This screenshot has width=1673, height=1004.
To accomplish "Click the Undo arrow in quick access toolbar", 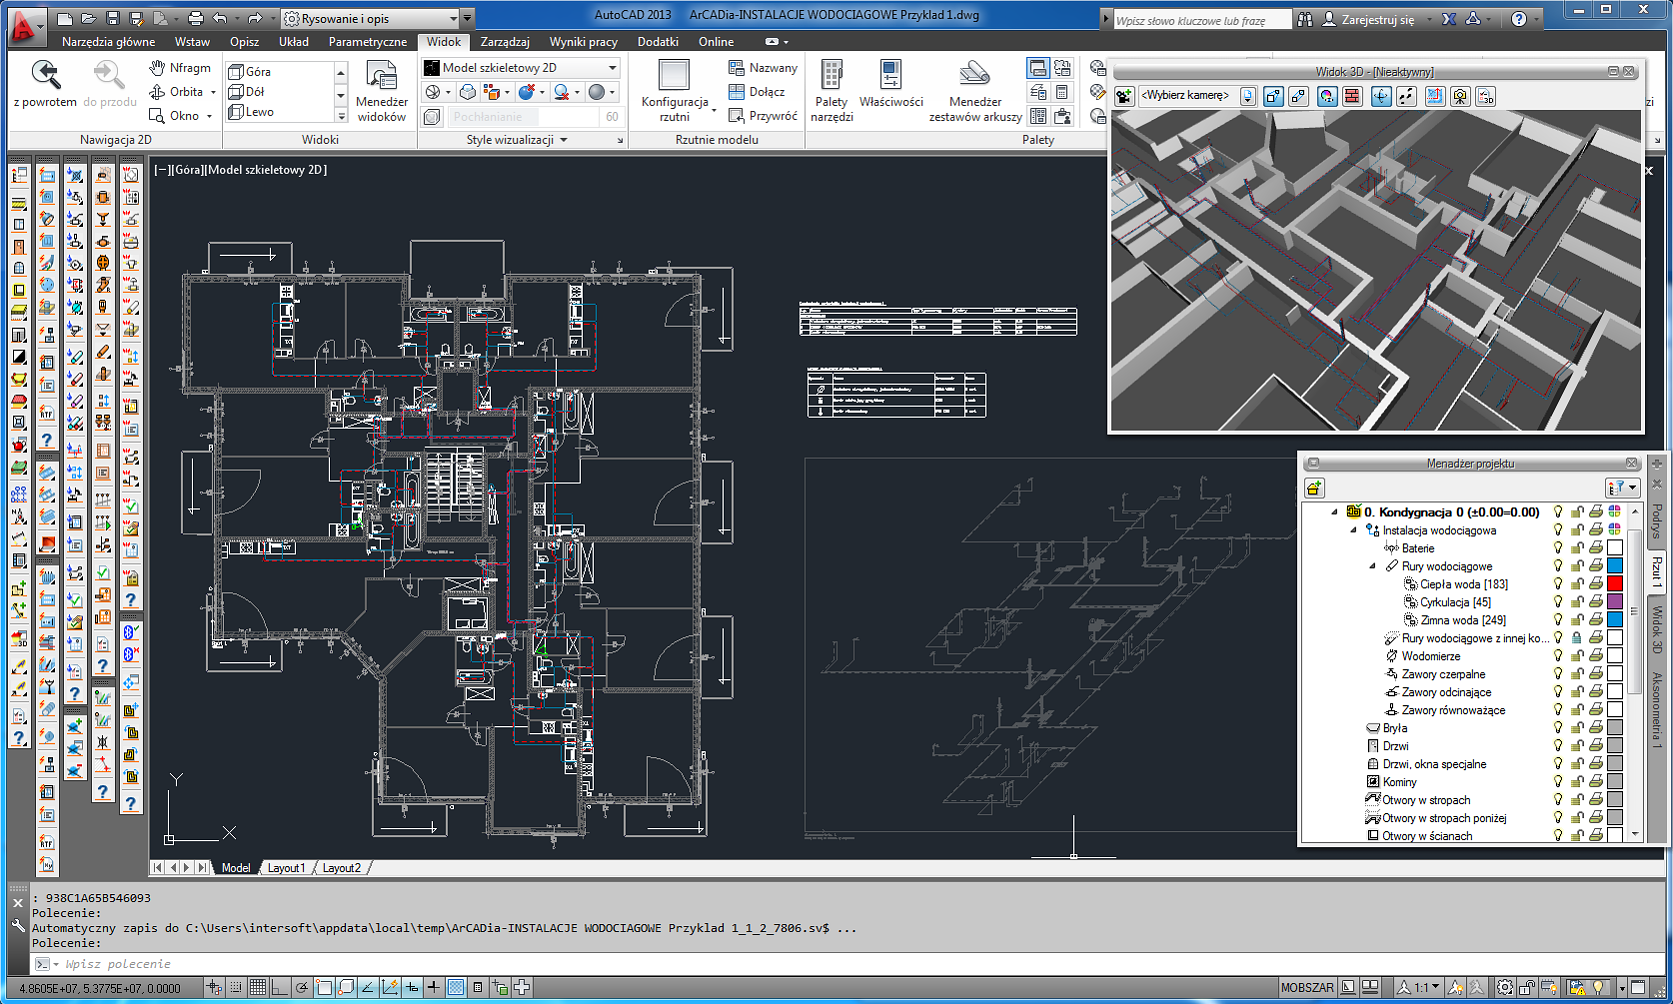I will click(220, 18).
